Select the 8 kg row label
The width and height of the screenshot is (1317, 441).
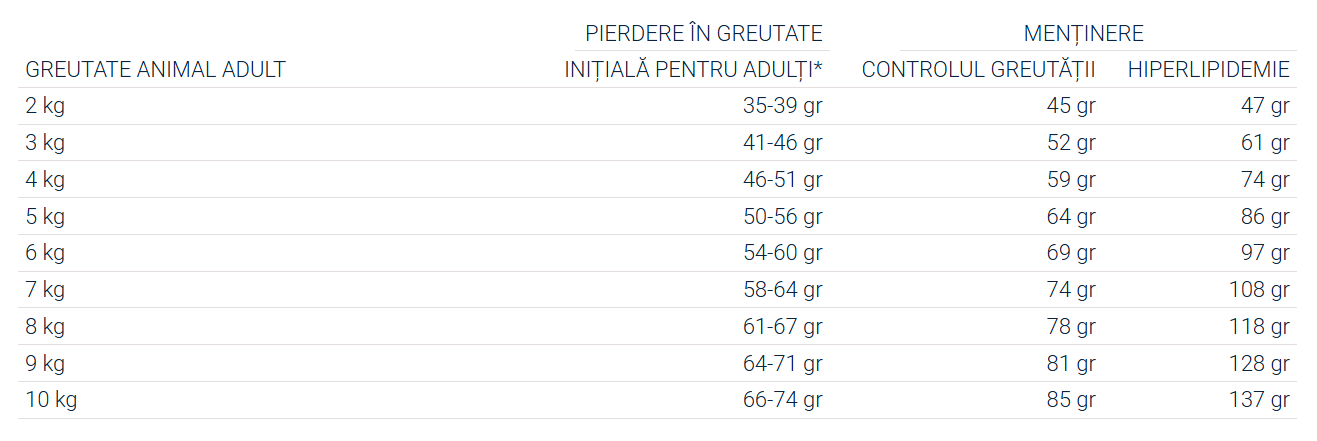point(45,327)
